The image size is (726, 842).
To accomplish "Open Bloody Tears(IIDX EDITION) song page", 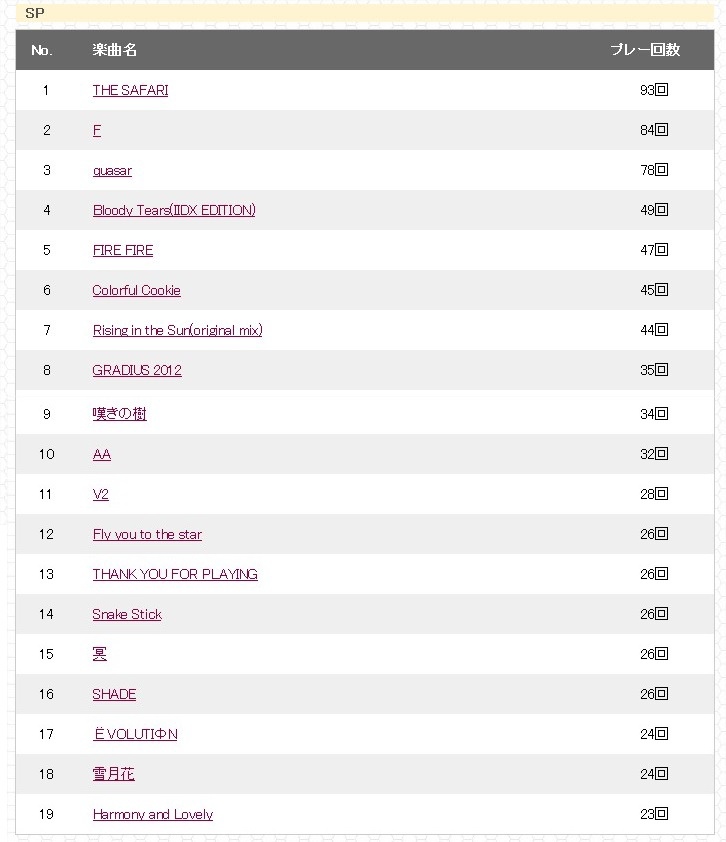I will [174, 210].
